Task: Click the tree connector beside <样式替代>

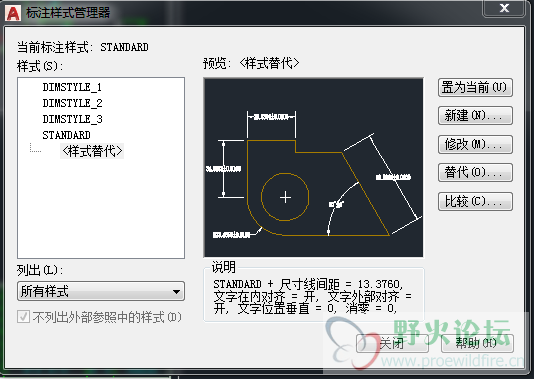Action: point(35,148)
